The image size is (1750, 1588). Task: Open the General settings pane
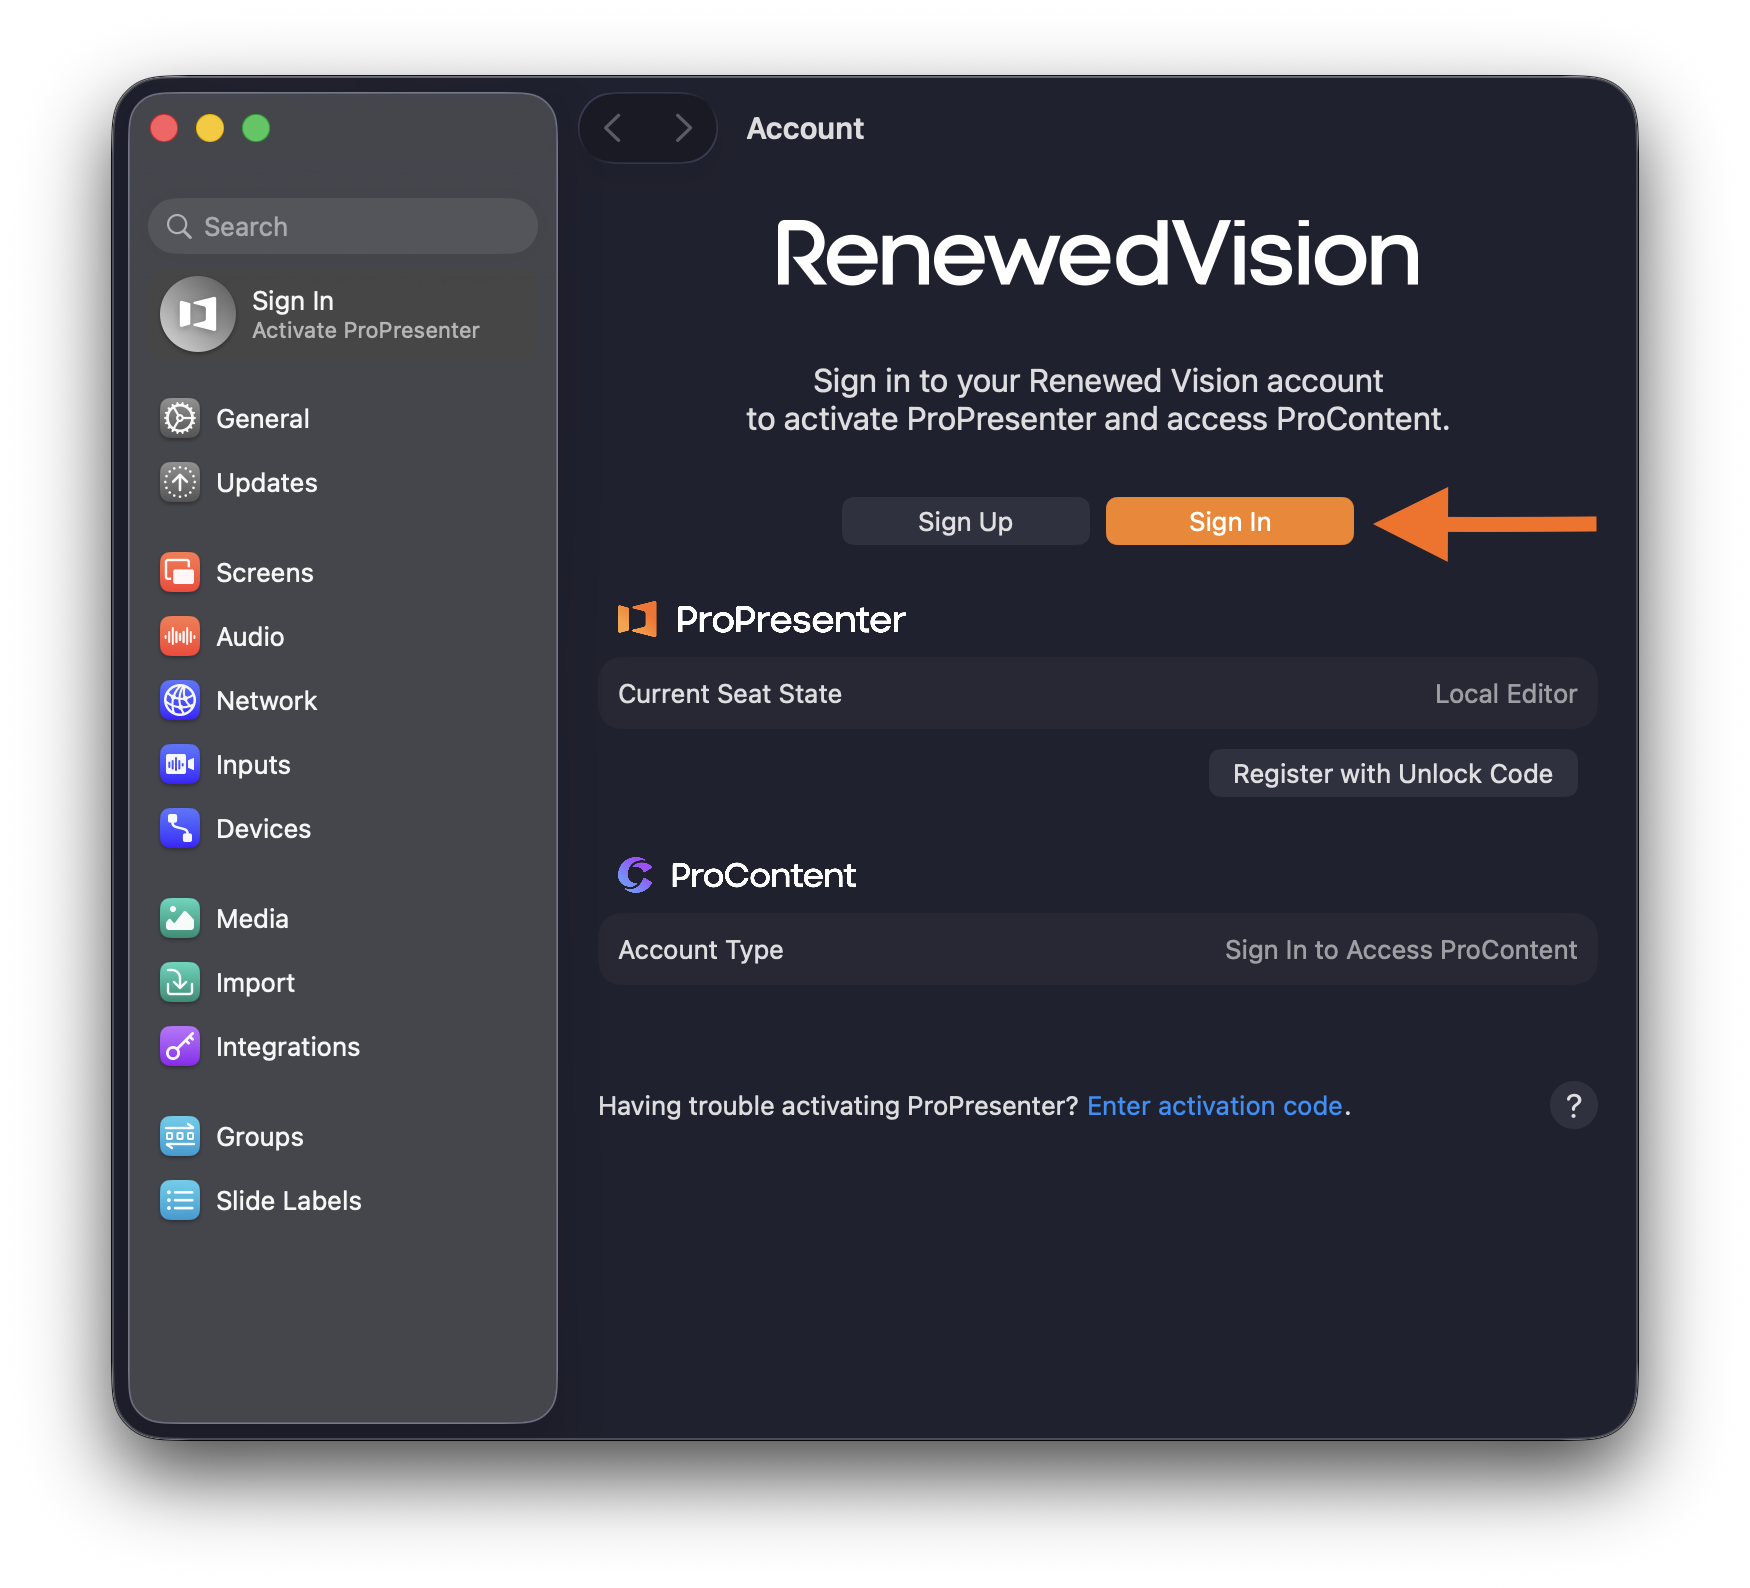343,418
